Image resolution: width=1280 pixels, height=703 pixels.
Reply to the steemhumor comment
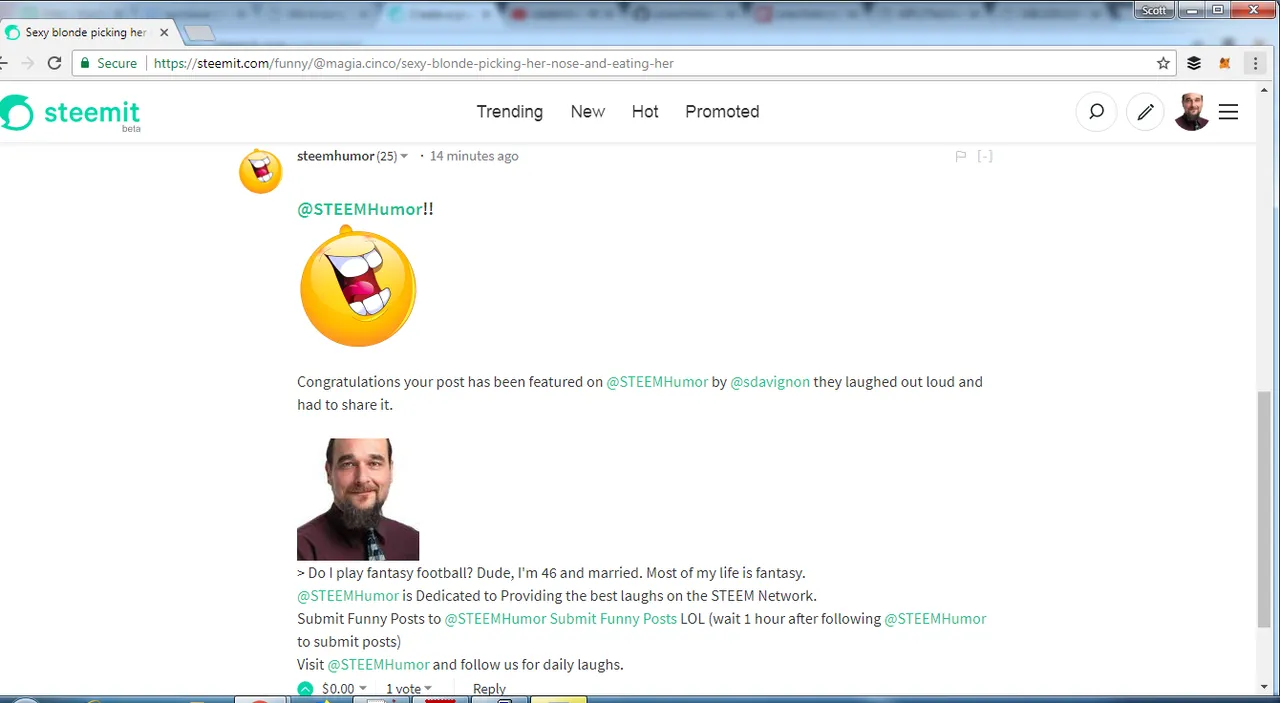(489, 689)
